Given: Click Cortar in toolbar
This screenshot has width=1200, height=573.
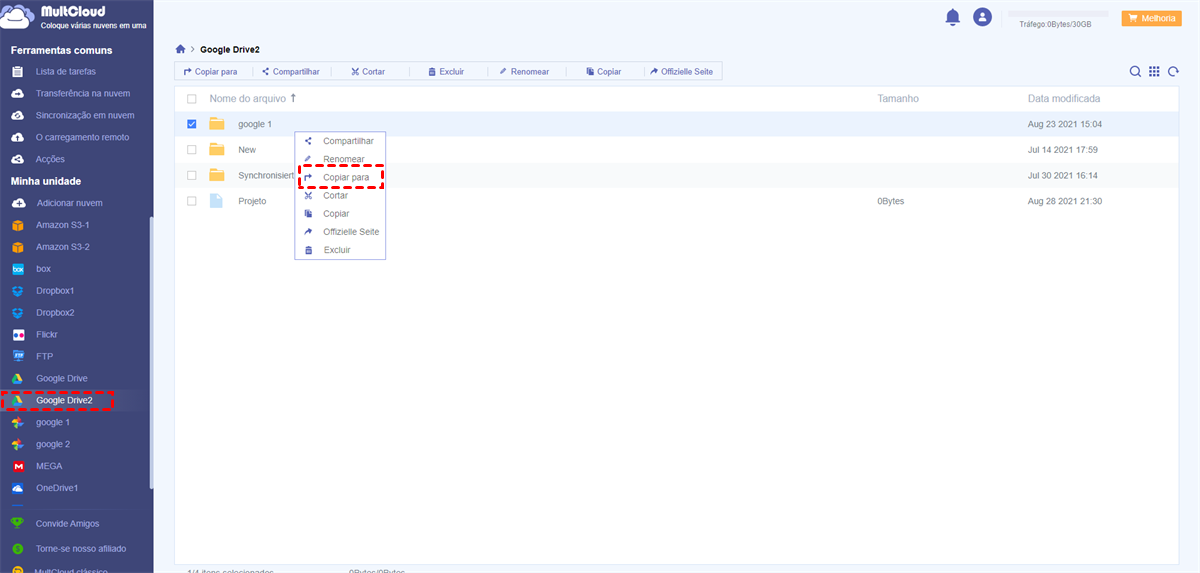Looking at the screenshot, I should pyautogui.click(x=368, y=72).
